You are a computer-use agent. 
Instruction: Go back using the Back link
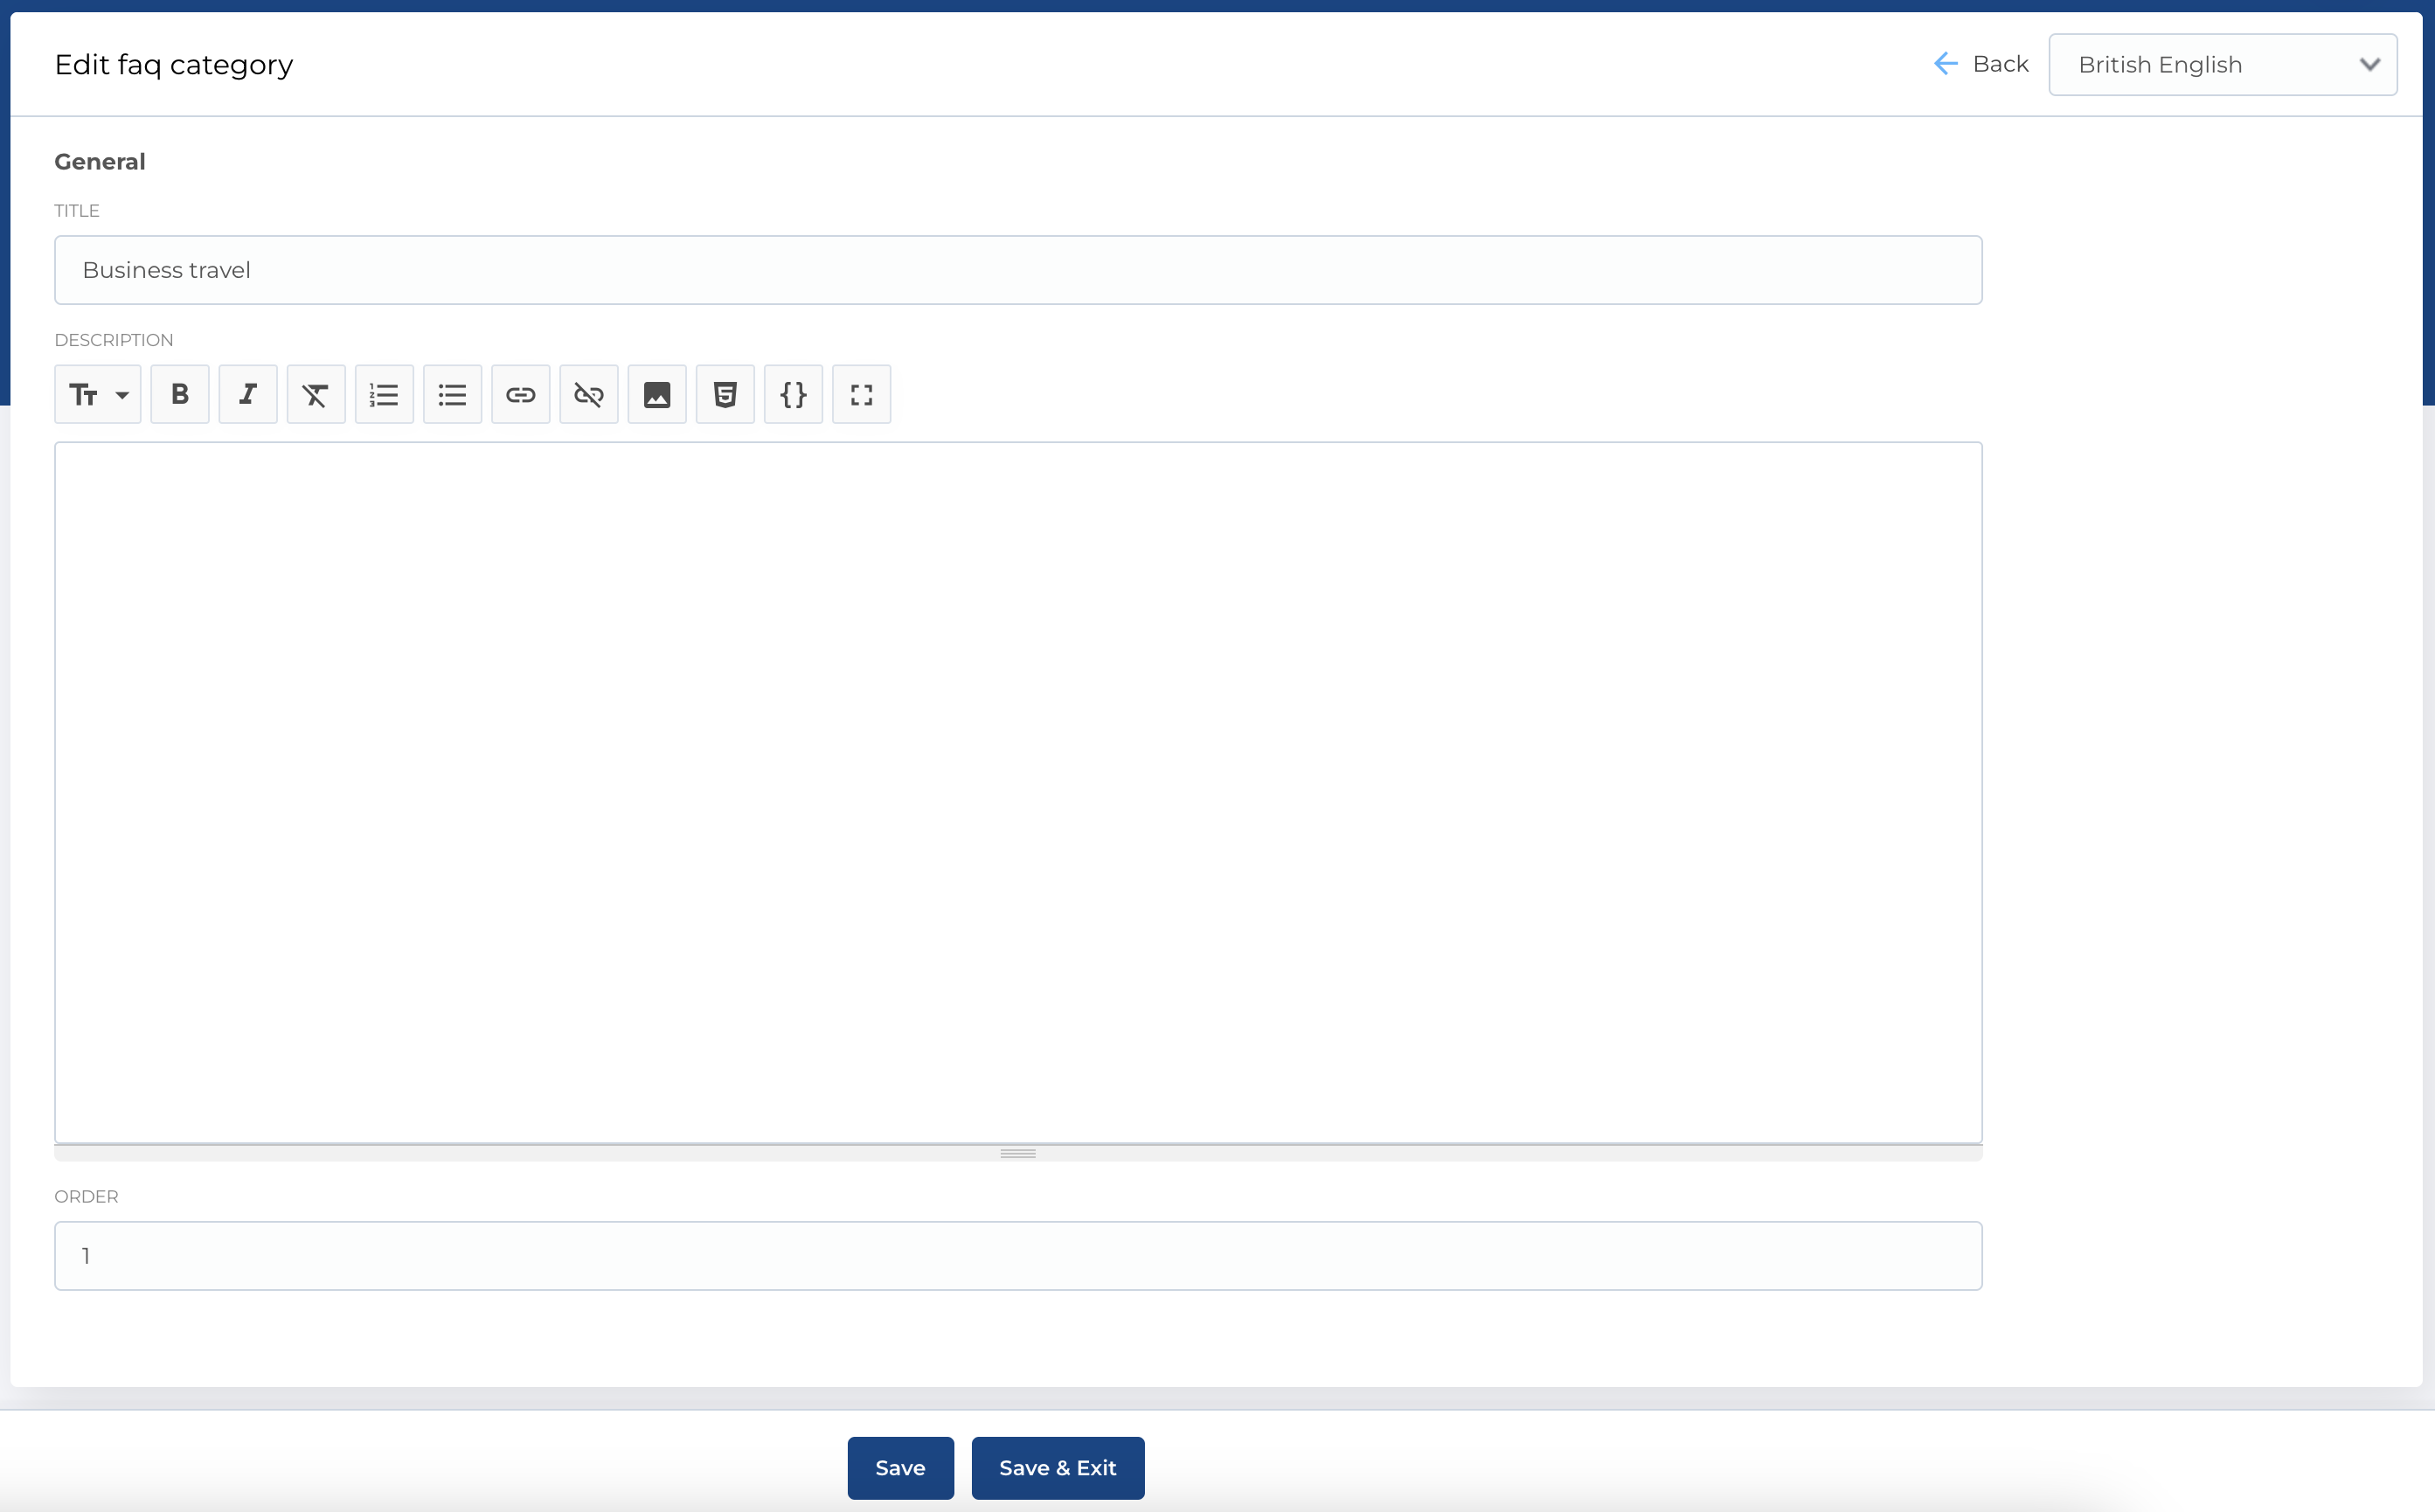1981,64
